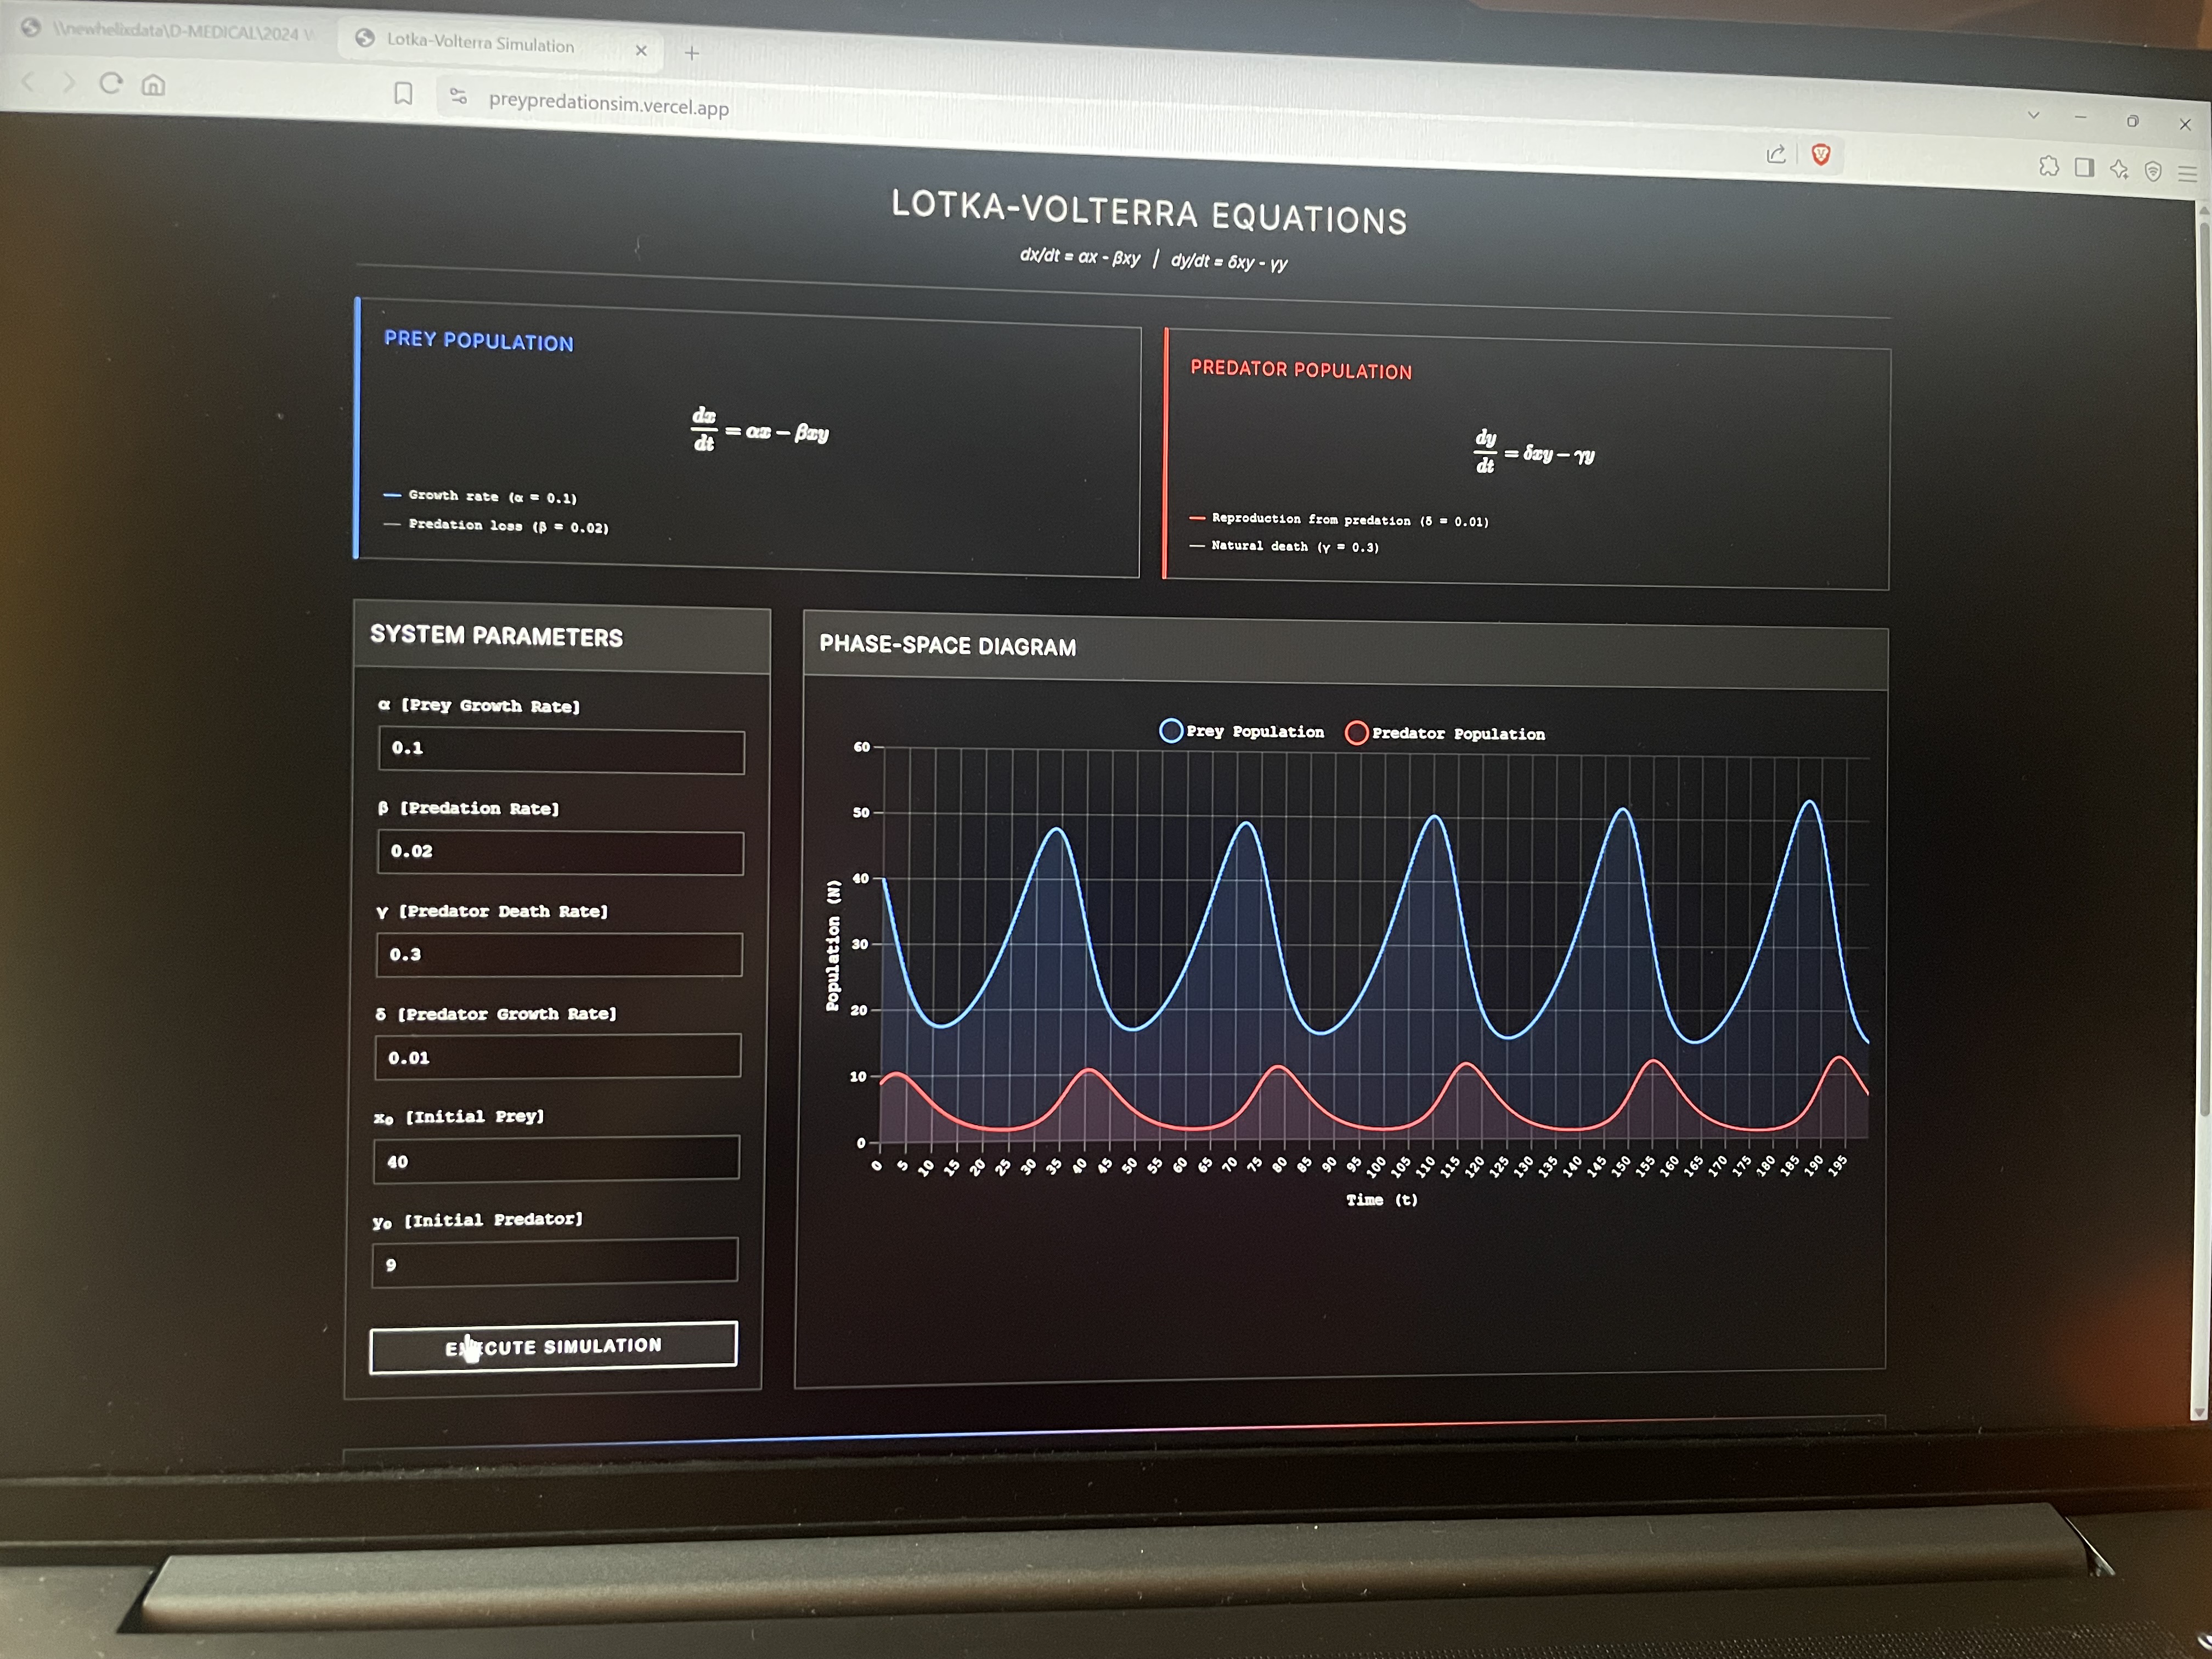This screenshot has width=2212, height=1659.
Task: Click the Brave VPN shield icon
Action: (x=2153, y=172)
